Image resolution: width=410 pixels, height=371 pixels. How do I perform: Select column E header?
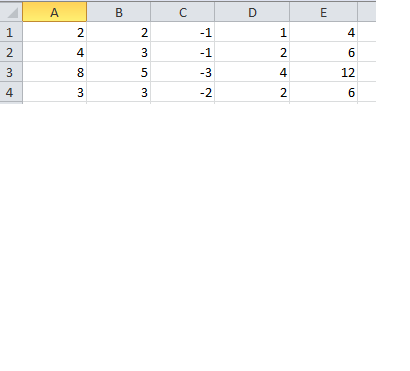[x=324, y=12]
